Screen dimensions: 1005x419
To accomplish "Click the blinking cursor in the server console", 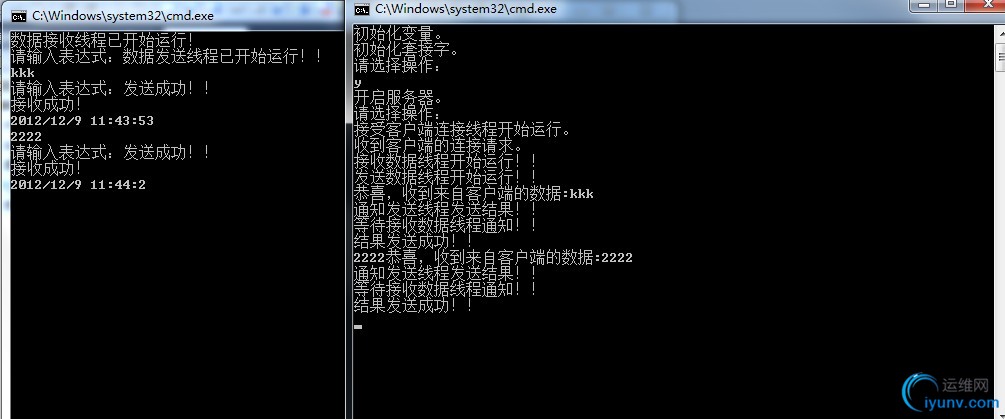I will [358, 327].
